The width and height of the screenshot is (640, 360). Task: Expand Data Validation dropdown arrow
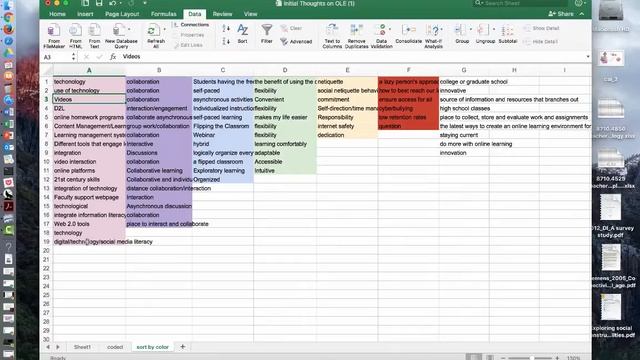coord(390,29)
